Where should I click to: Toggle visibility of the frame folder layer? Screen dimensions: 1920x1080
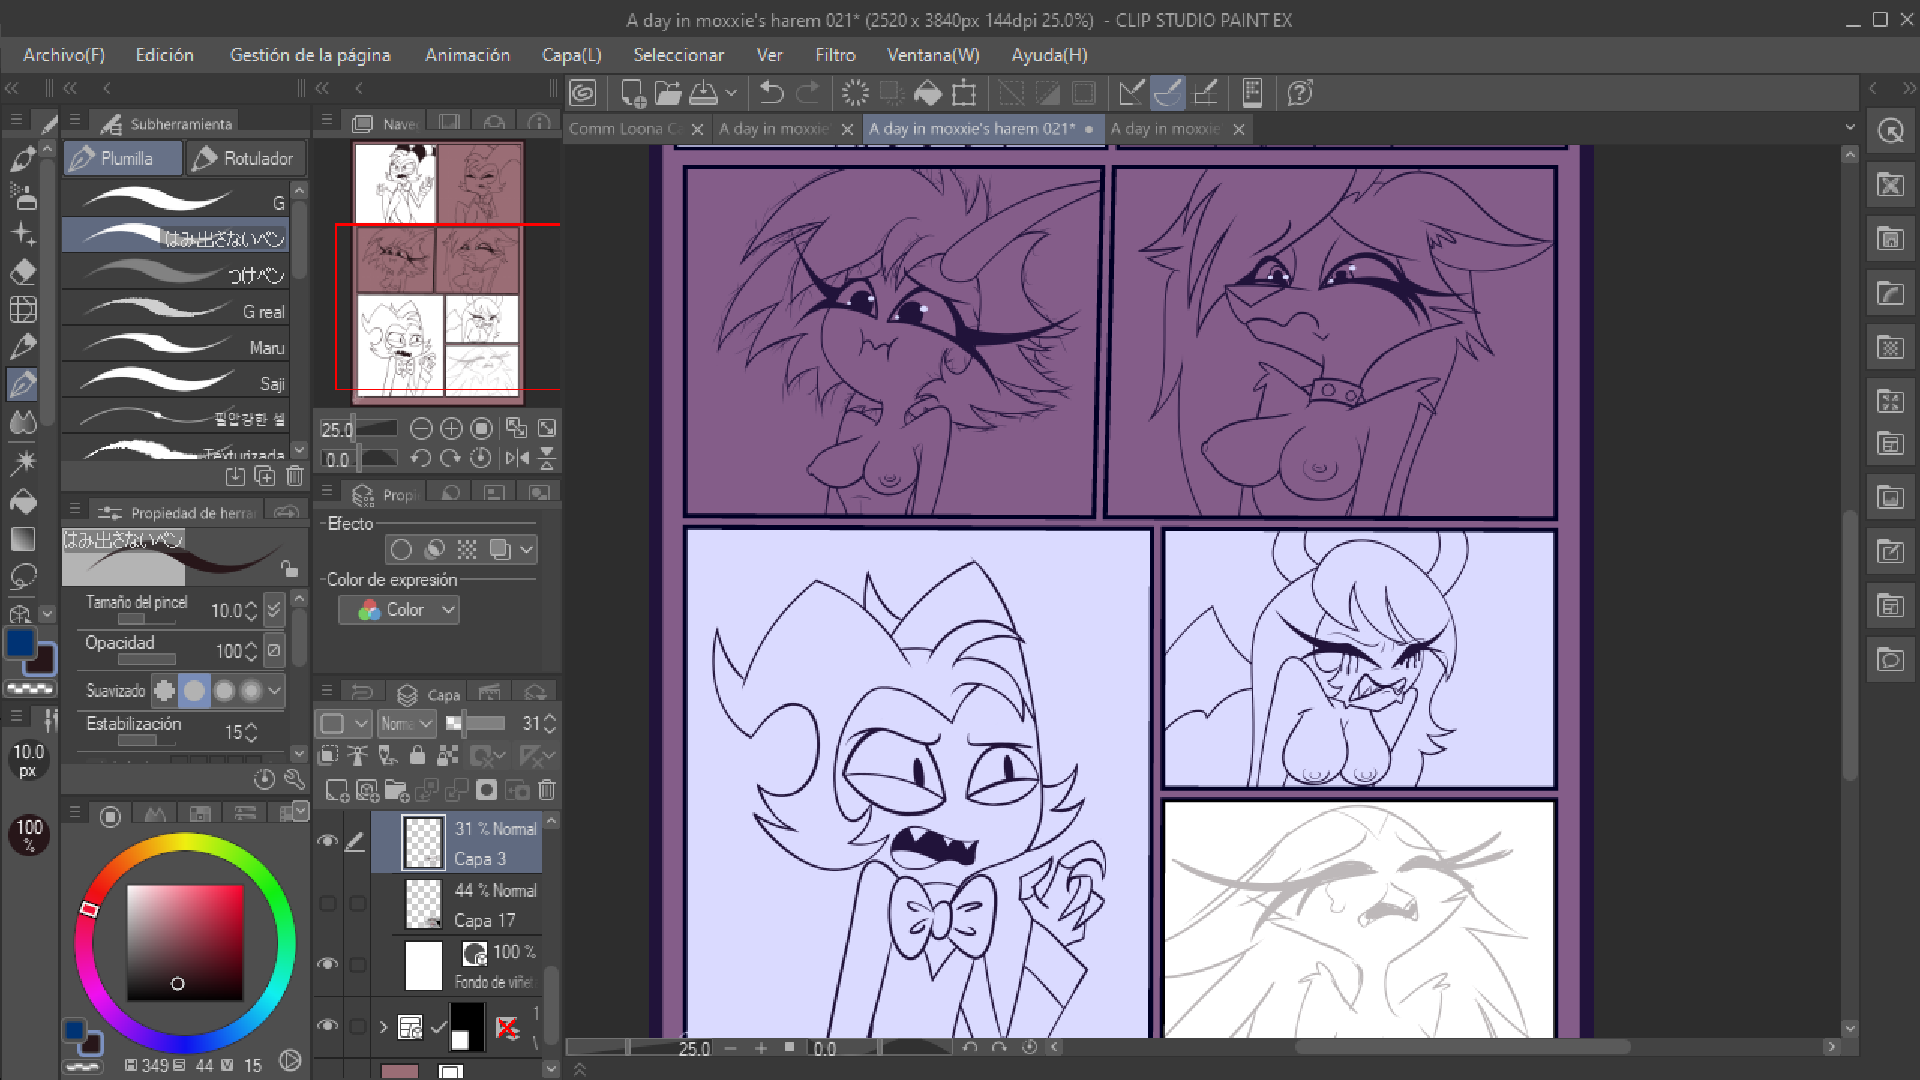coord(327,1026)
